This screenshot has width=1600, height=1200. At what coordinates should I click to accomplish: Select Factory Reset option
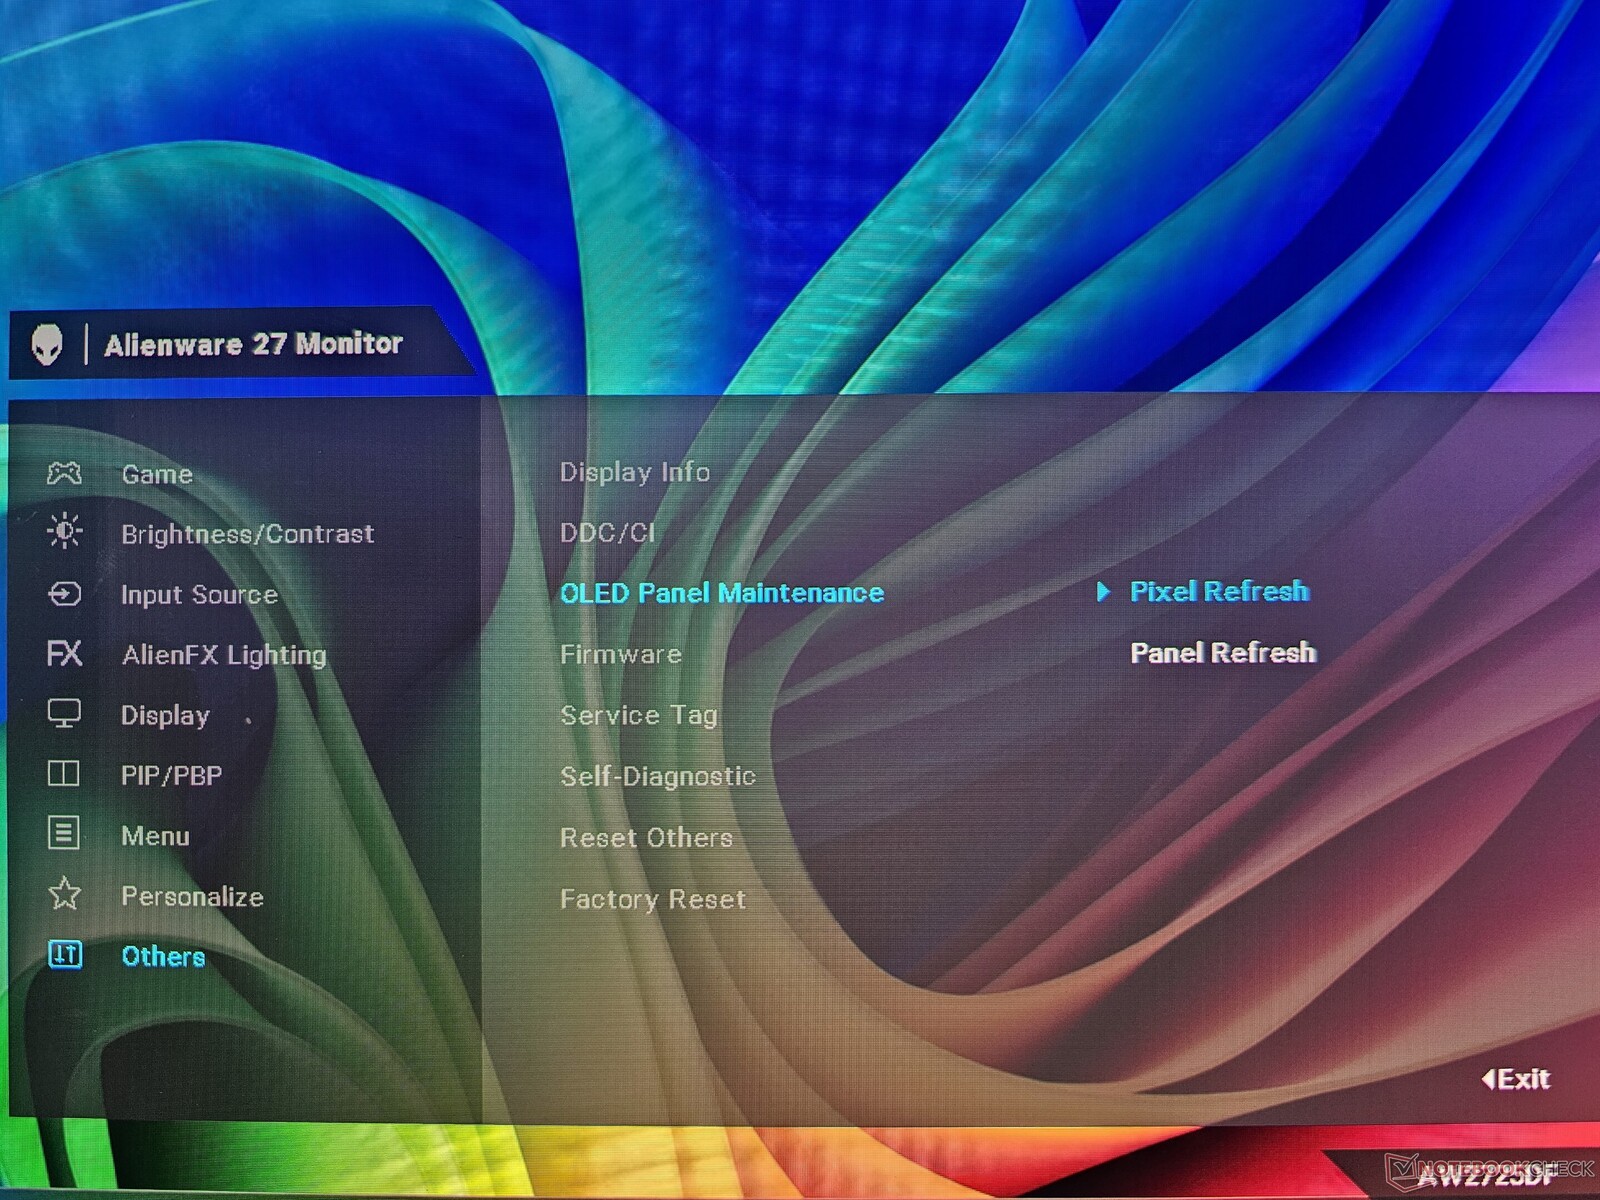pos(653,899)
